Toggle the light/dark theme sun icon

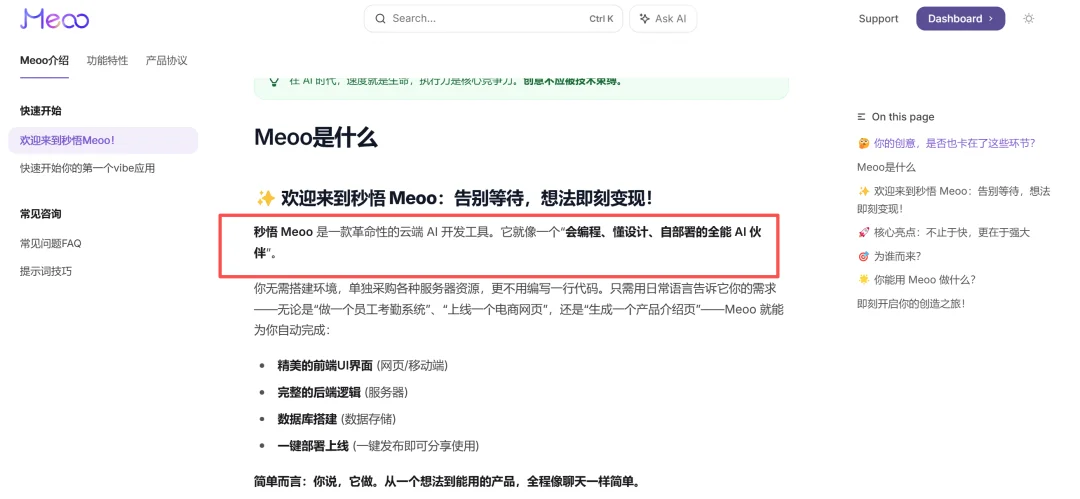[1029, 19]
